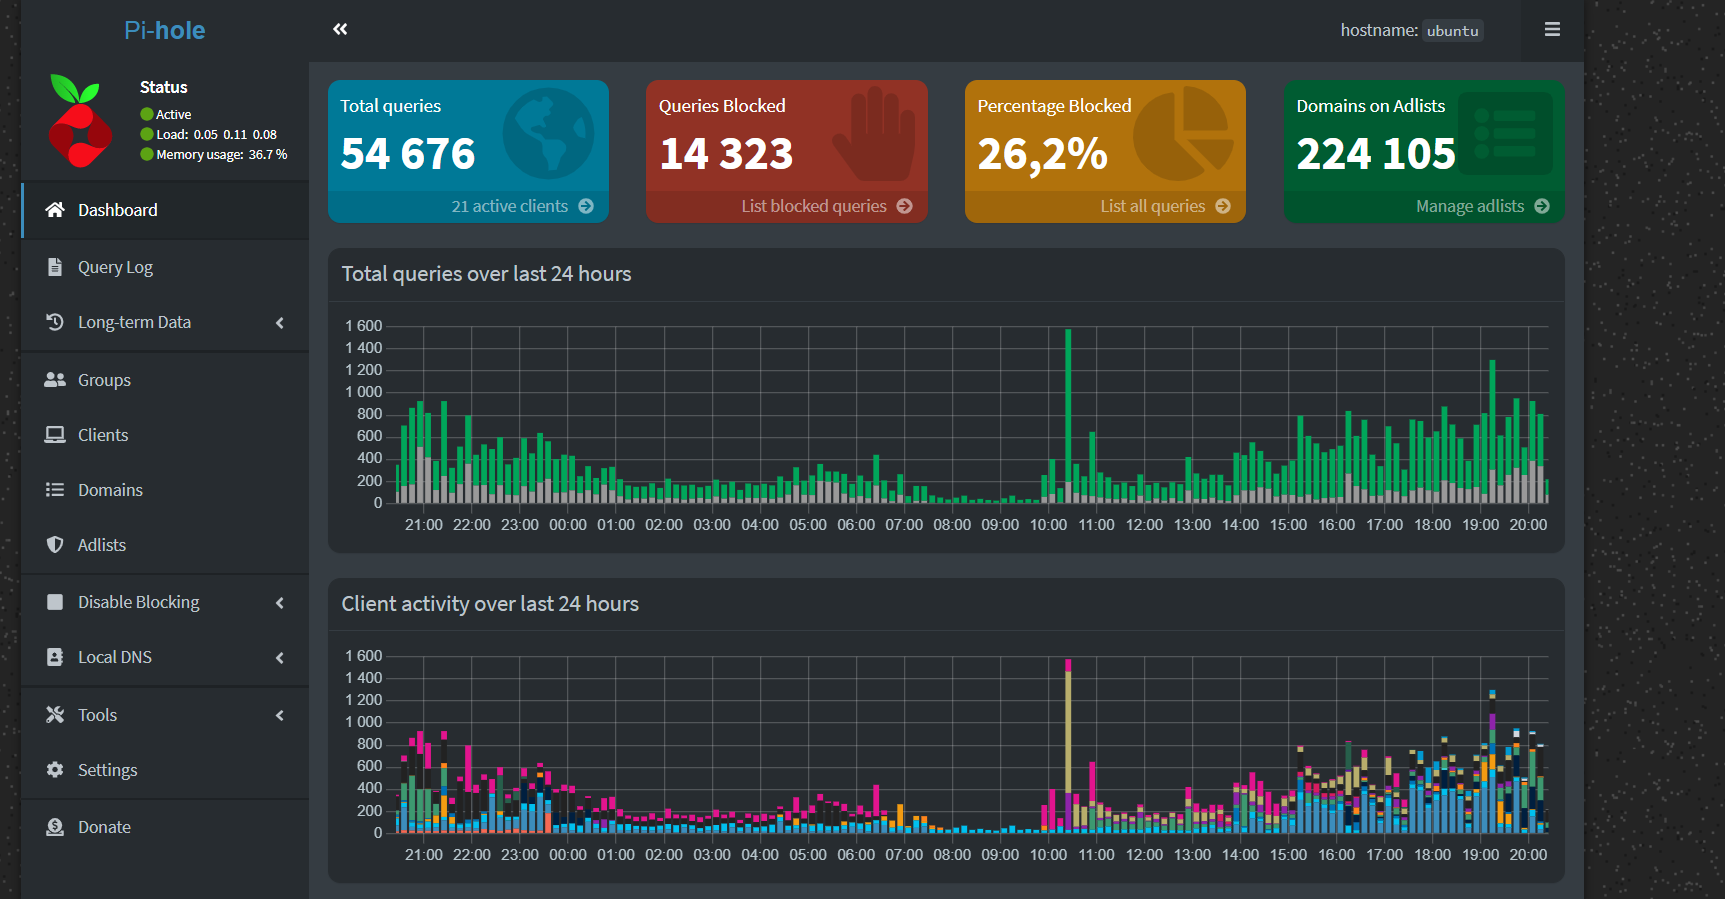
Task: Click the Load 0.05 0.11 0.08 text
Action: click(216, 135)
